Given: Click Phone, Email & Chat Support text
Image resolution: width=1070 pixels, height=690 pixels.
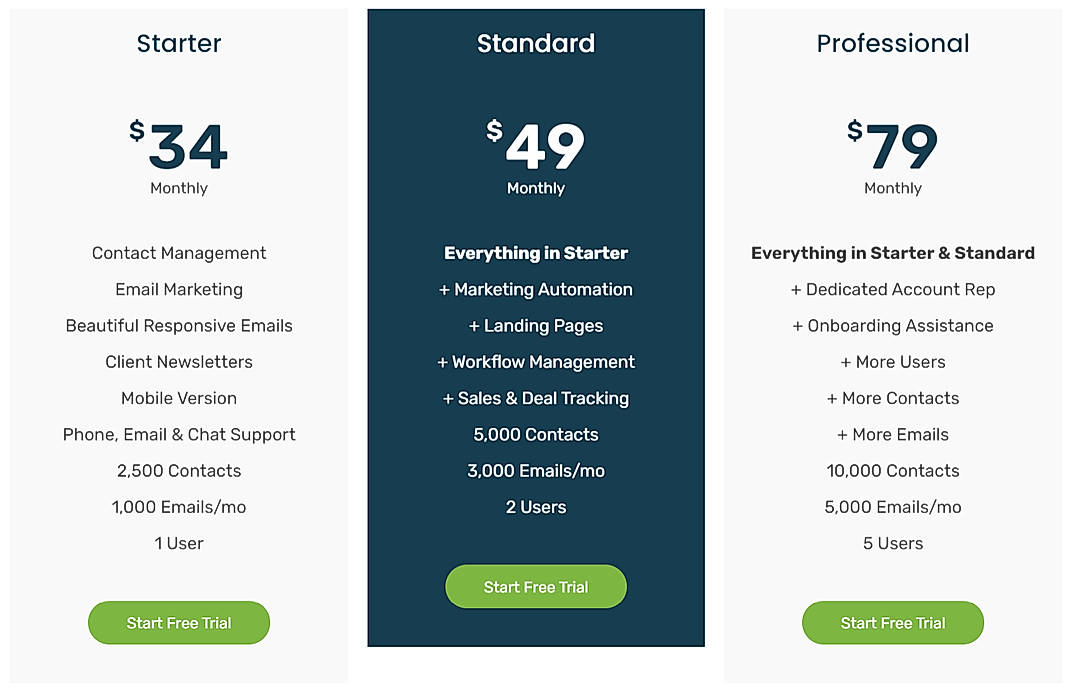Looking at the screenshot, I should (x=178, y=434).
